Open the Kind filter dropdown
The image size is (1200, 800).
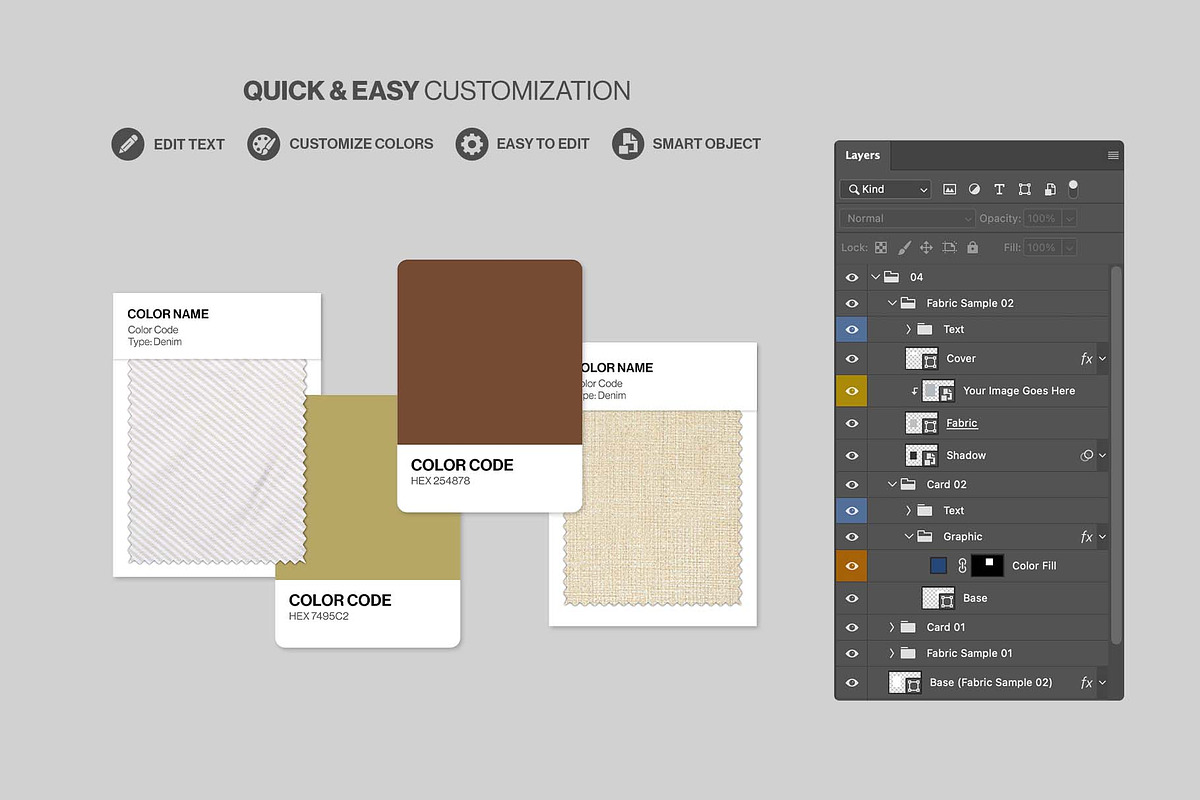[886, 189]
